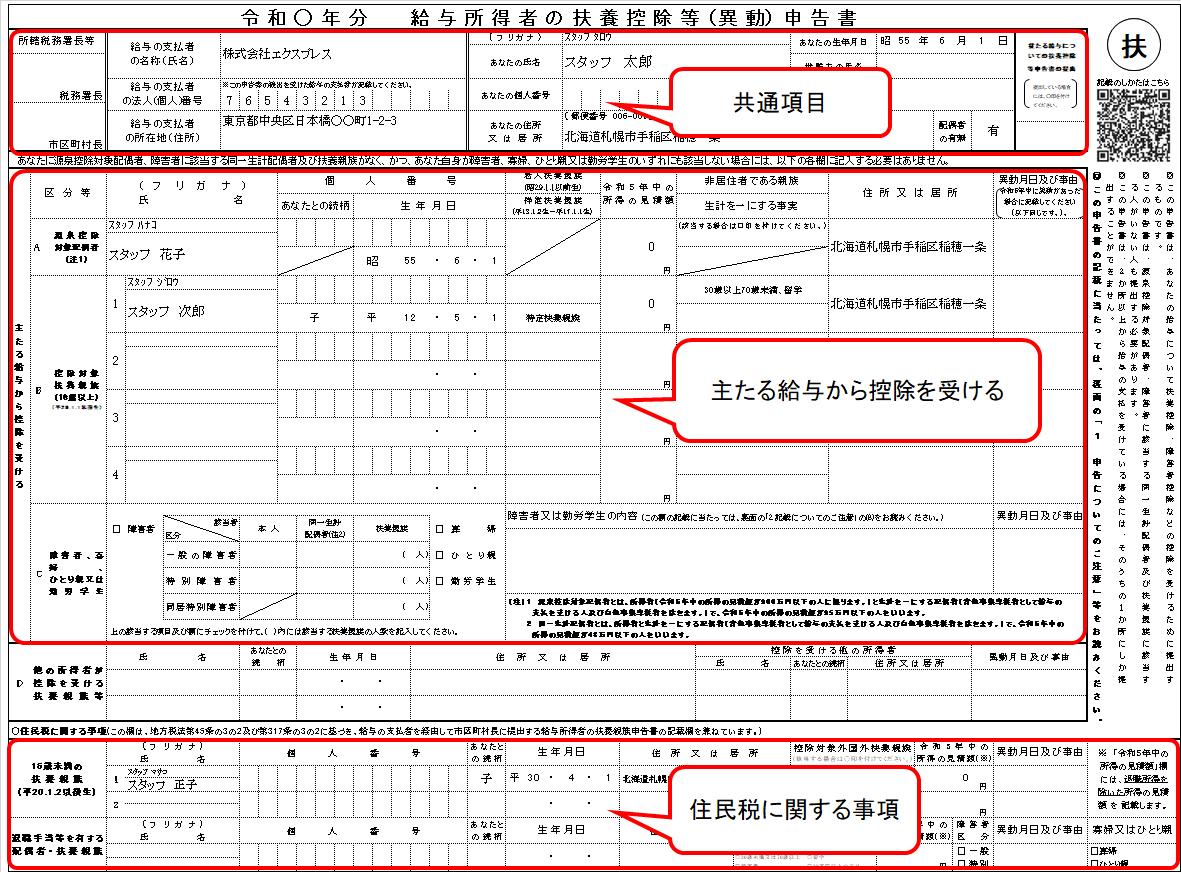
Task: Click the 一般の障害者 row label
Action: click(201, 556)
